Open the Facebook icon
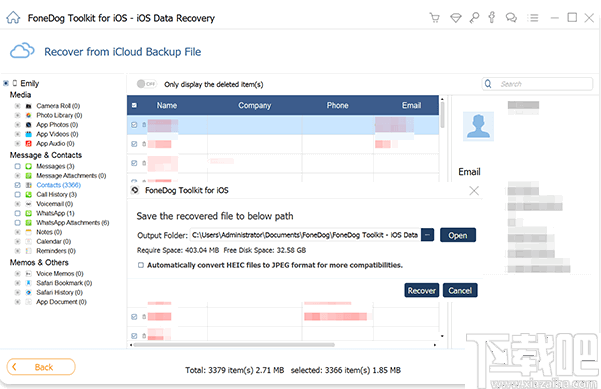Image resolution: width=601 pixels, height=389 pixels. point(492,17)
